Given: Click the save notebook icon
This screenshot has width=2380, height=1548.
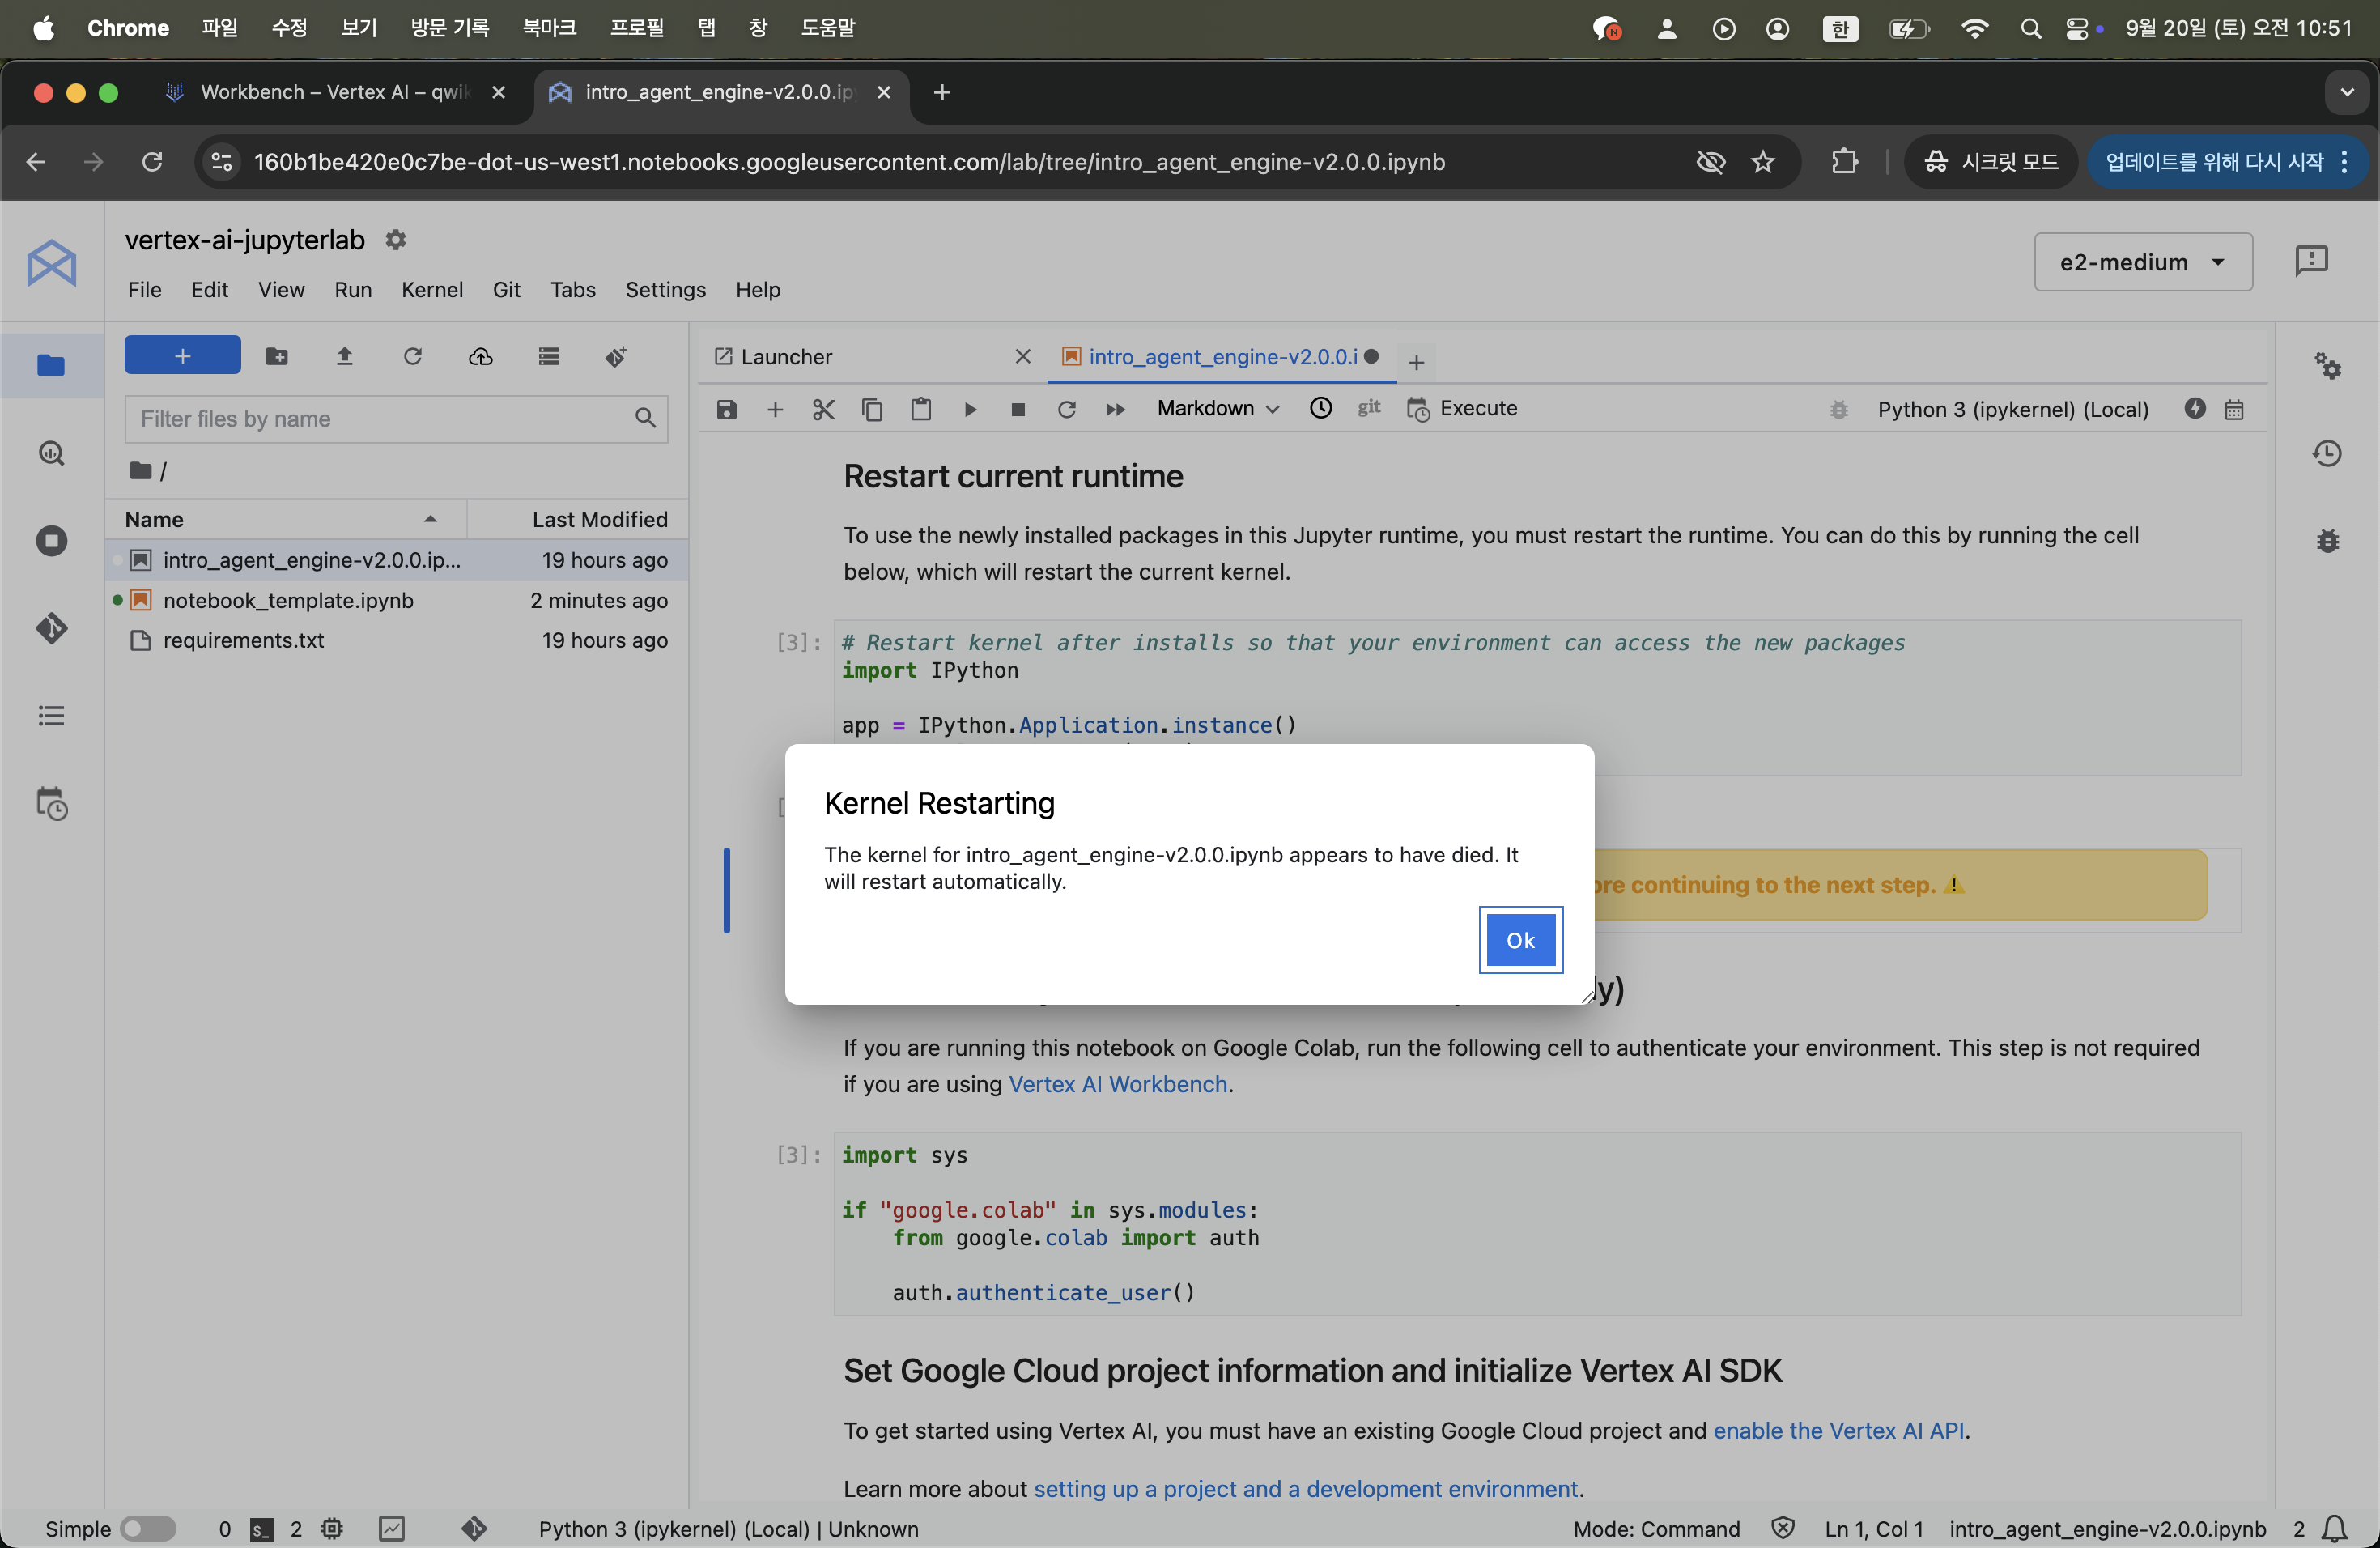Looking at the screenshot, I should pyautogui.click(x=727, y=409).
